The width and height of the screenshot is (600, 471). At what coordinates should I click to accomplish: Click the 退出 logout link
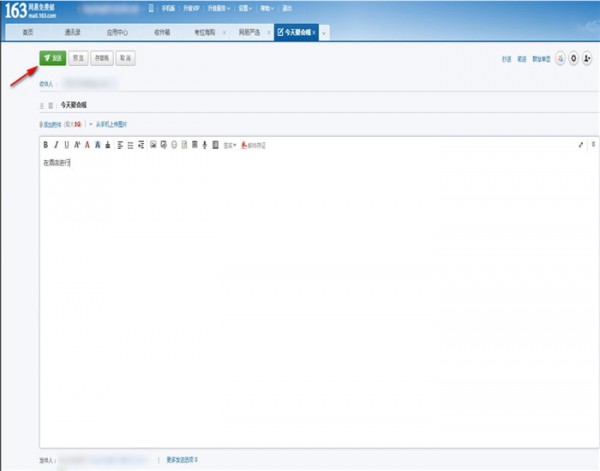point(287,8)
